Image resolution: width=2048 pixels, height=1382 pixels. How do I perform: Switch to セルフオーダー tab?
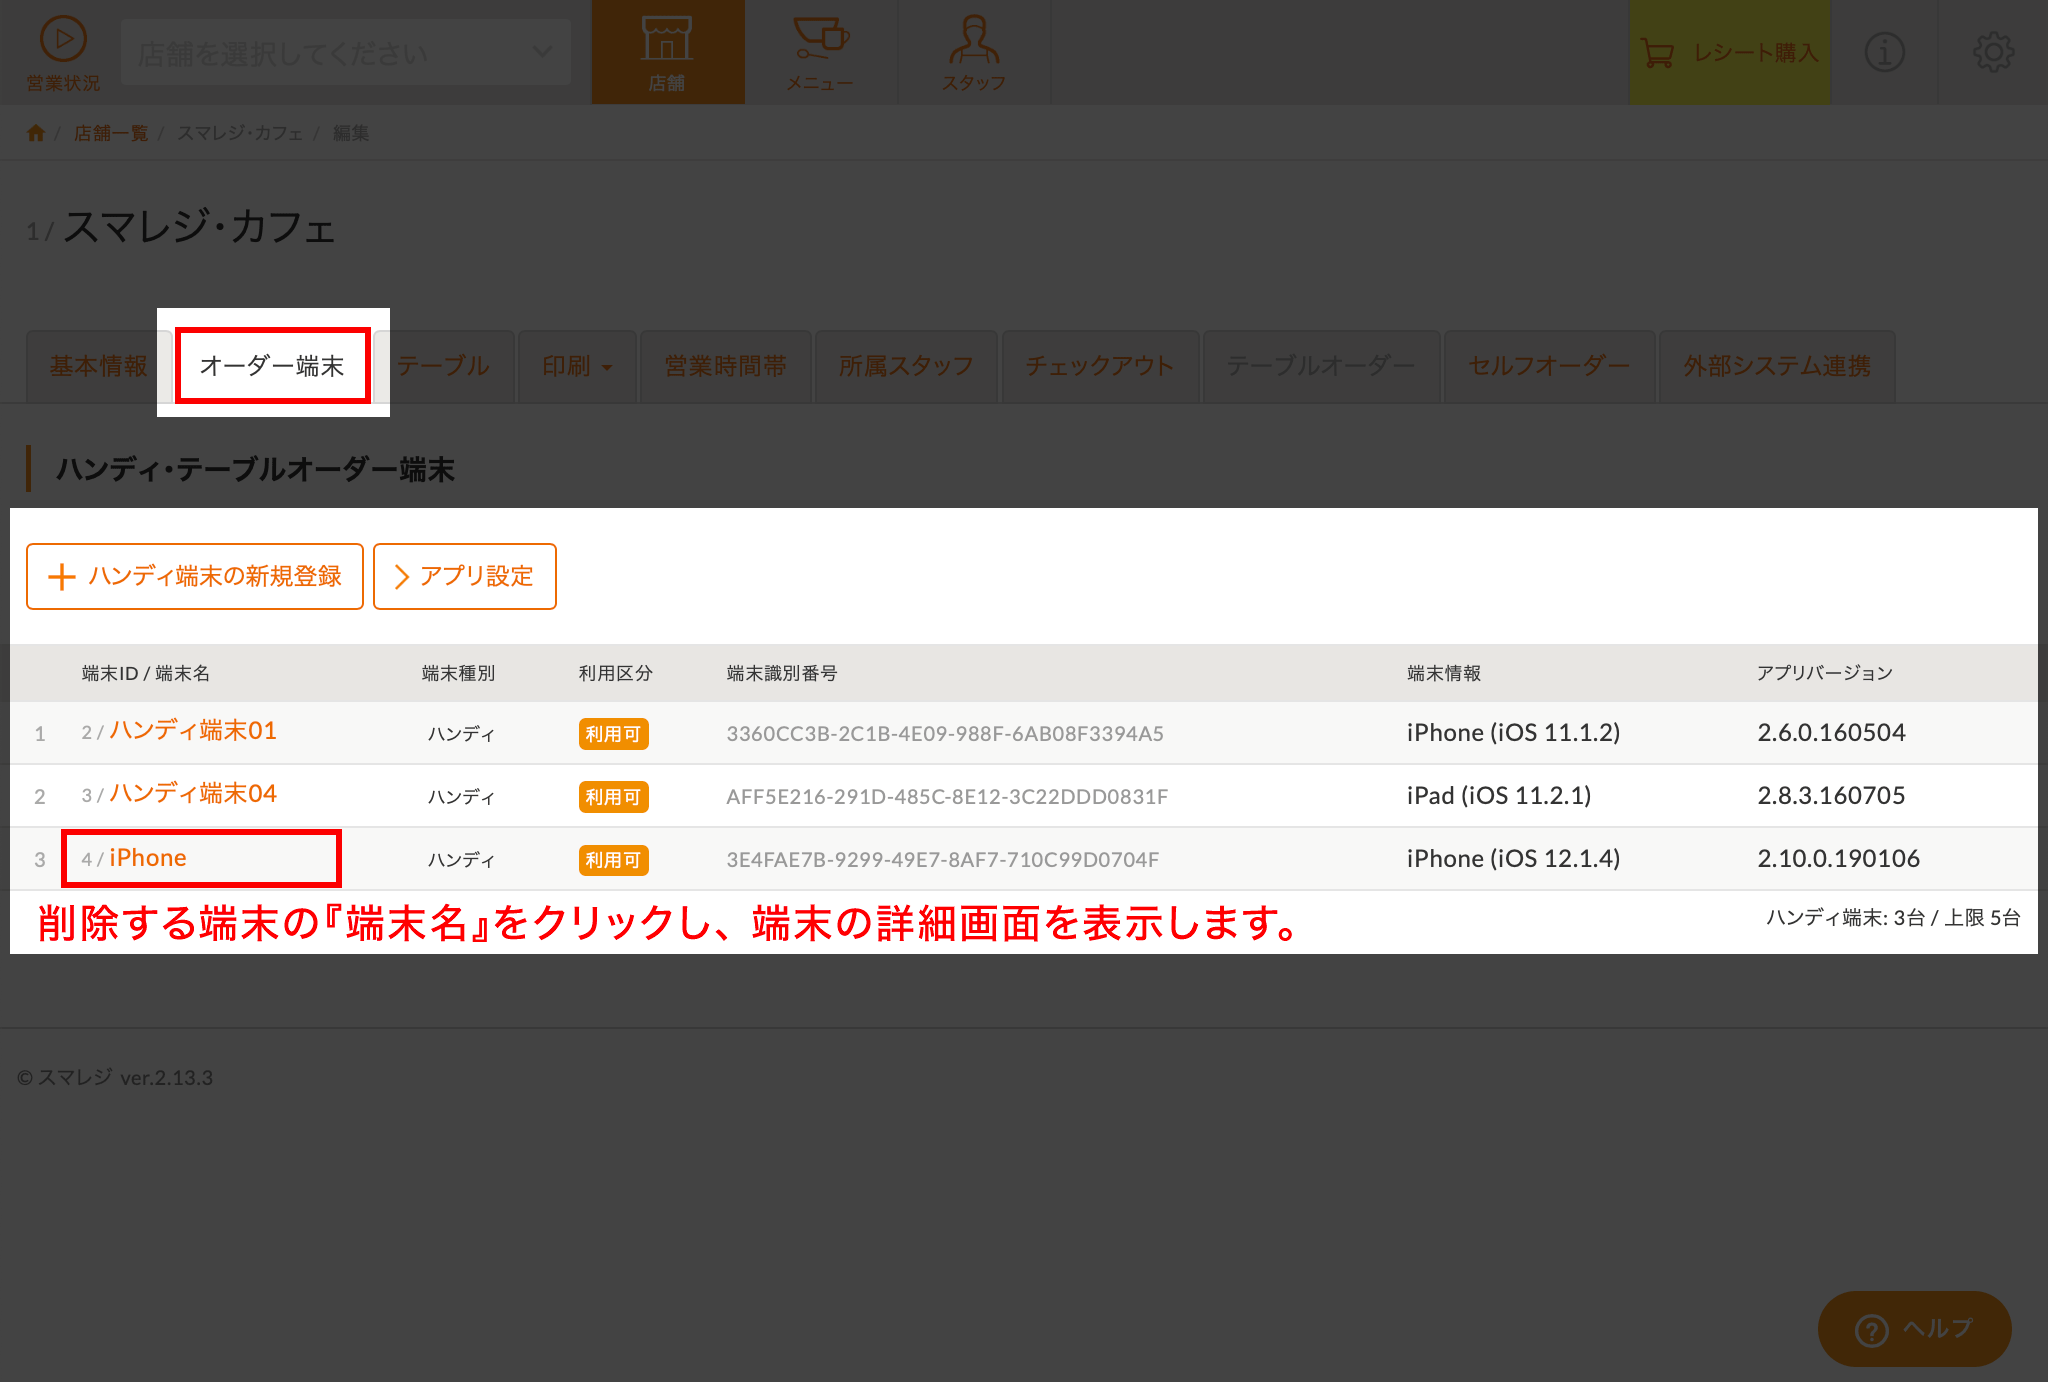[x=1541, y=366]
